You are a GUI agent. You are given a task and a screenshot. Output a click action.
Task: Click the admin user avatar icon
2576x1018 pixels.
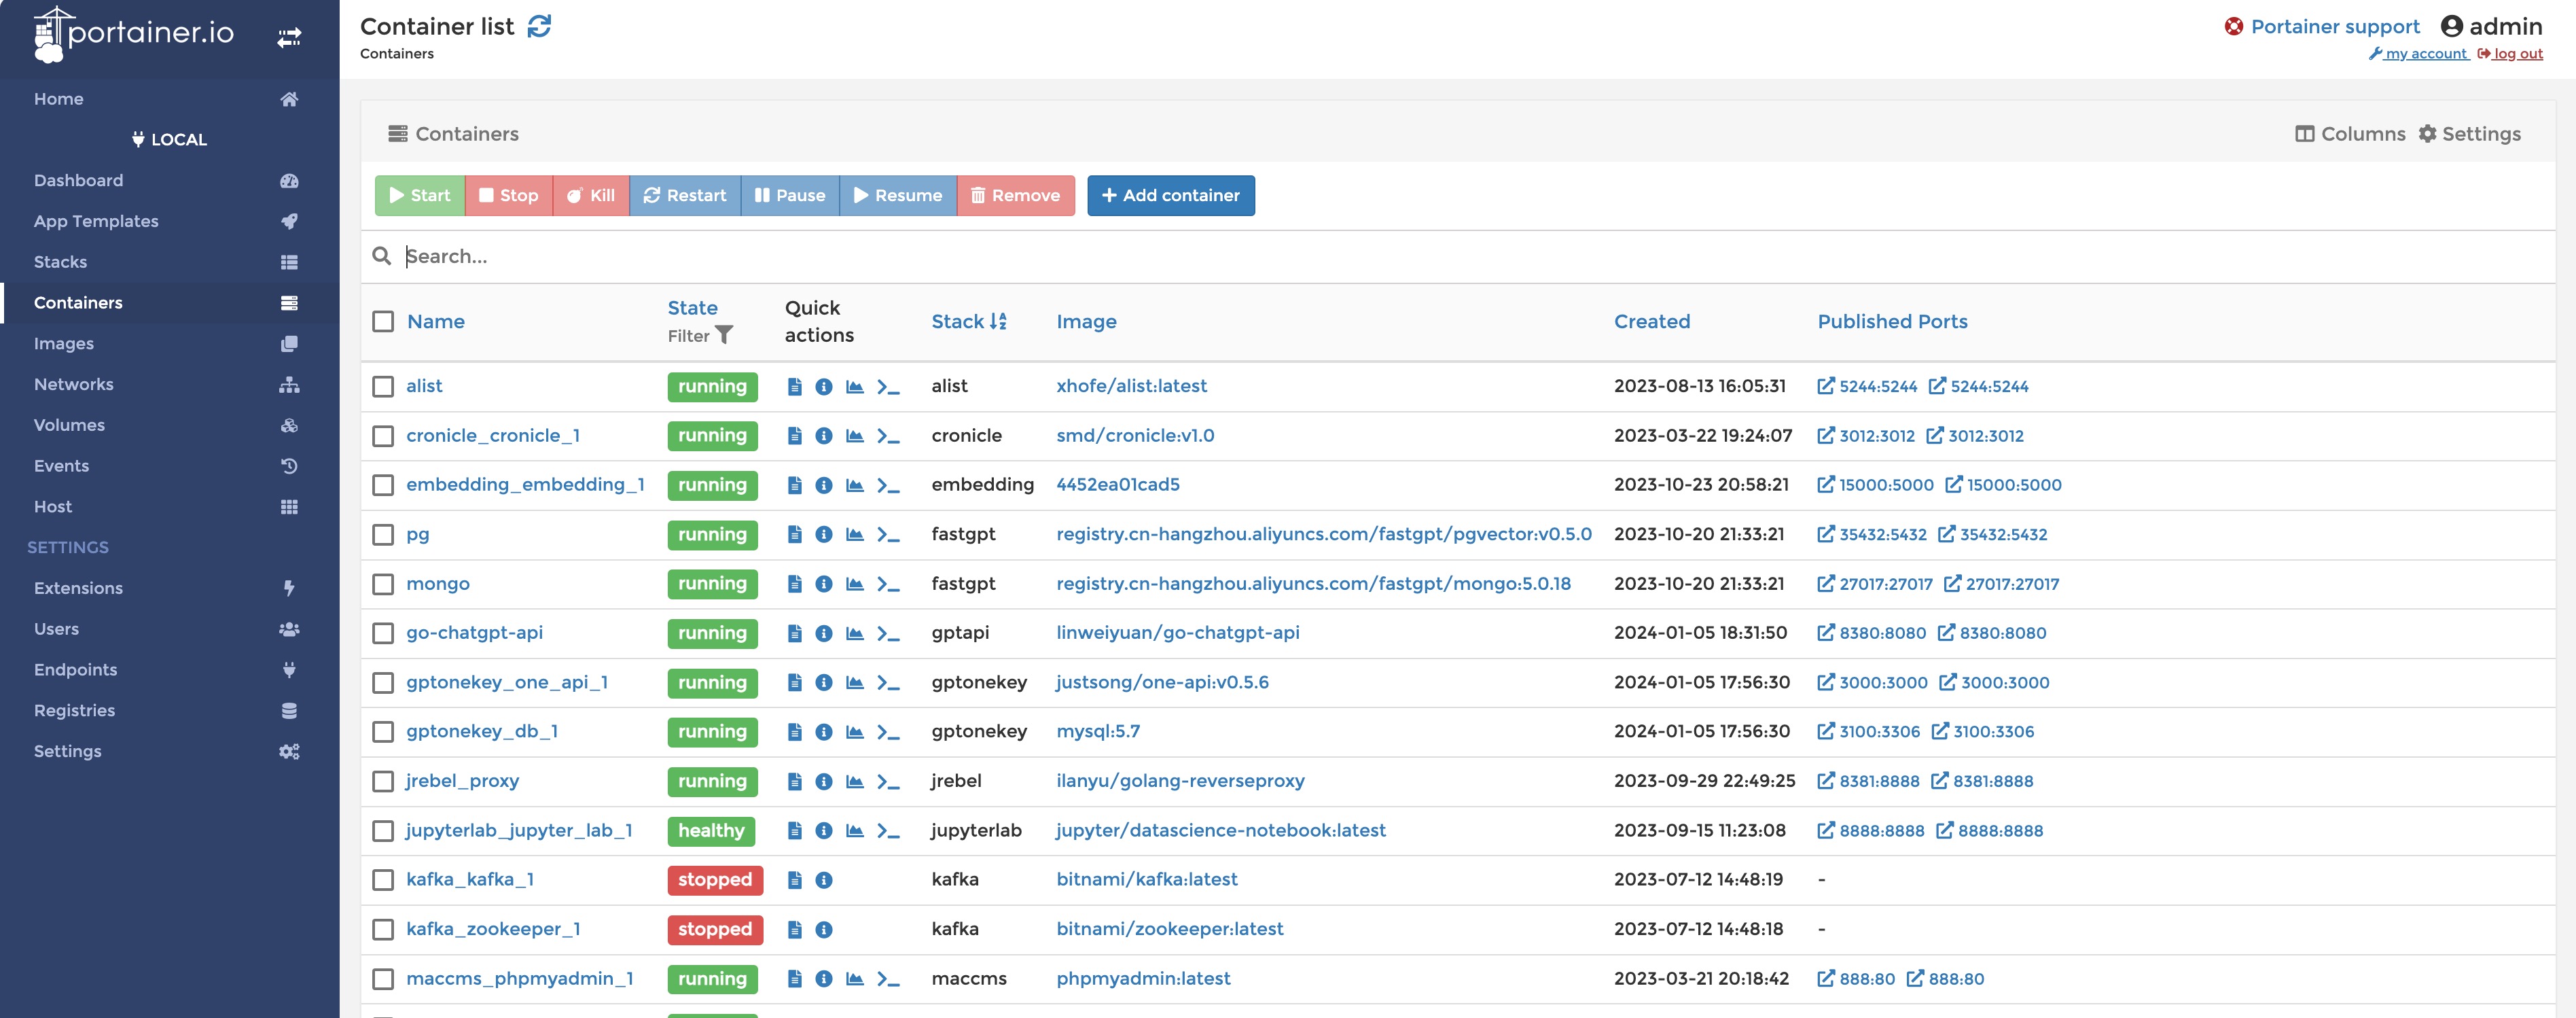pos(2451,26)
